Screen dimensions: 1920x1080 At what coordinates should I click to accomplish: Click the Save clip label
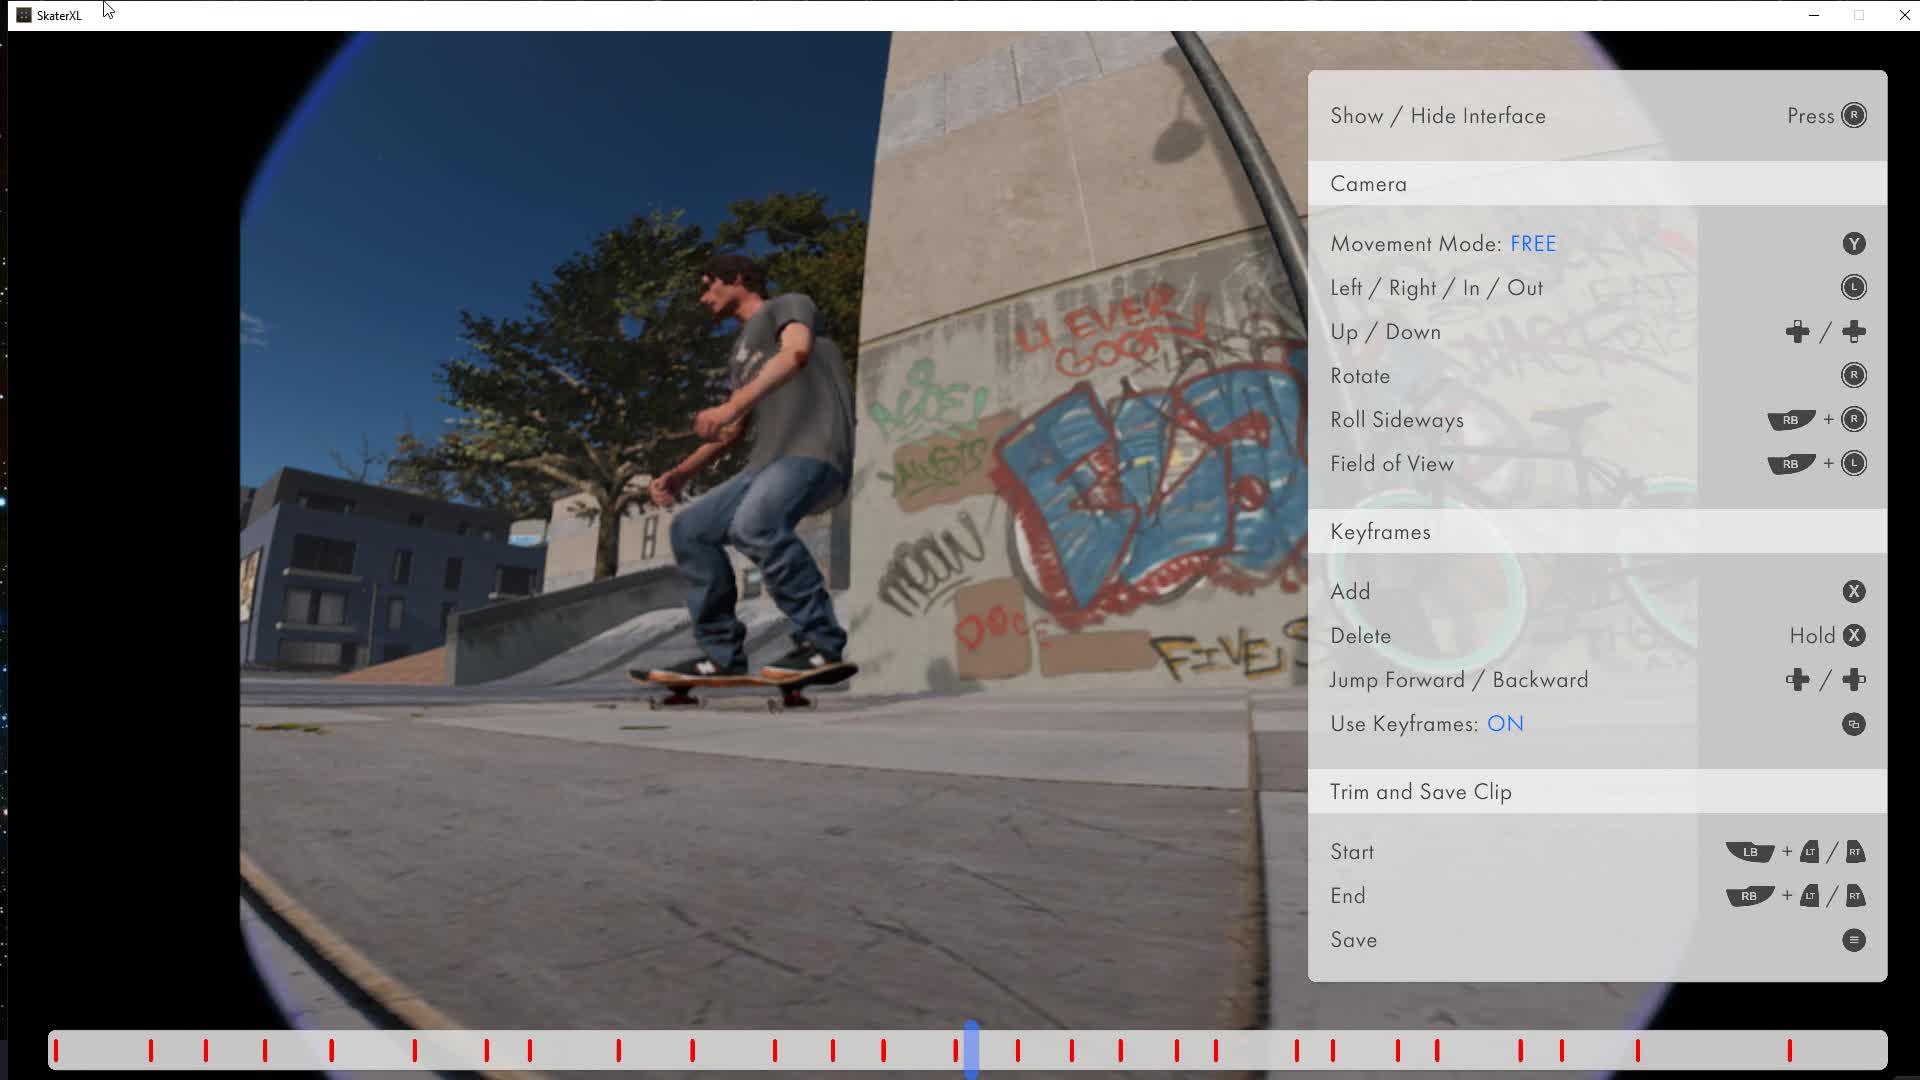coord(1353,940)
